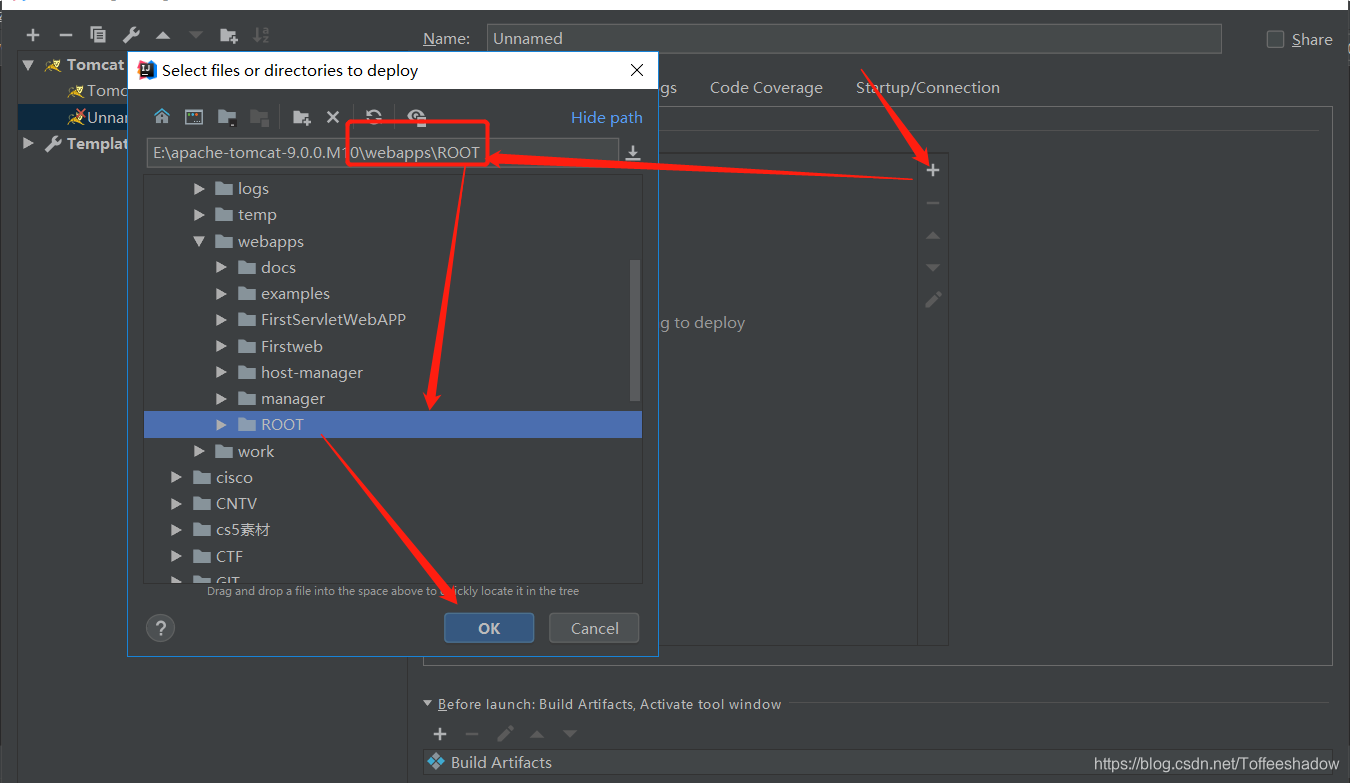Expand the cisco folder
This screenshot has height=783, width=1350.
pos(177,477)
